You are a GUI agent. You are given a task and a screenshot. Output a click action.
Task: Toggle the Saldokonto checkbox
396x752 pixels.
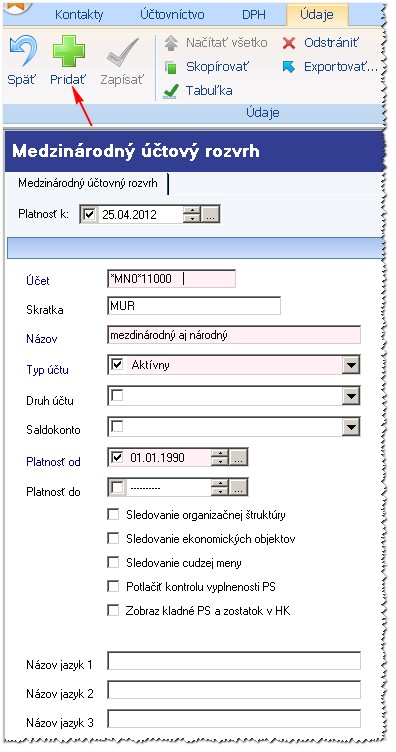tap(116, 426)
